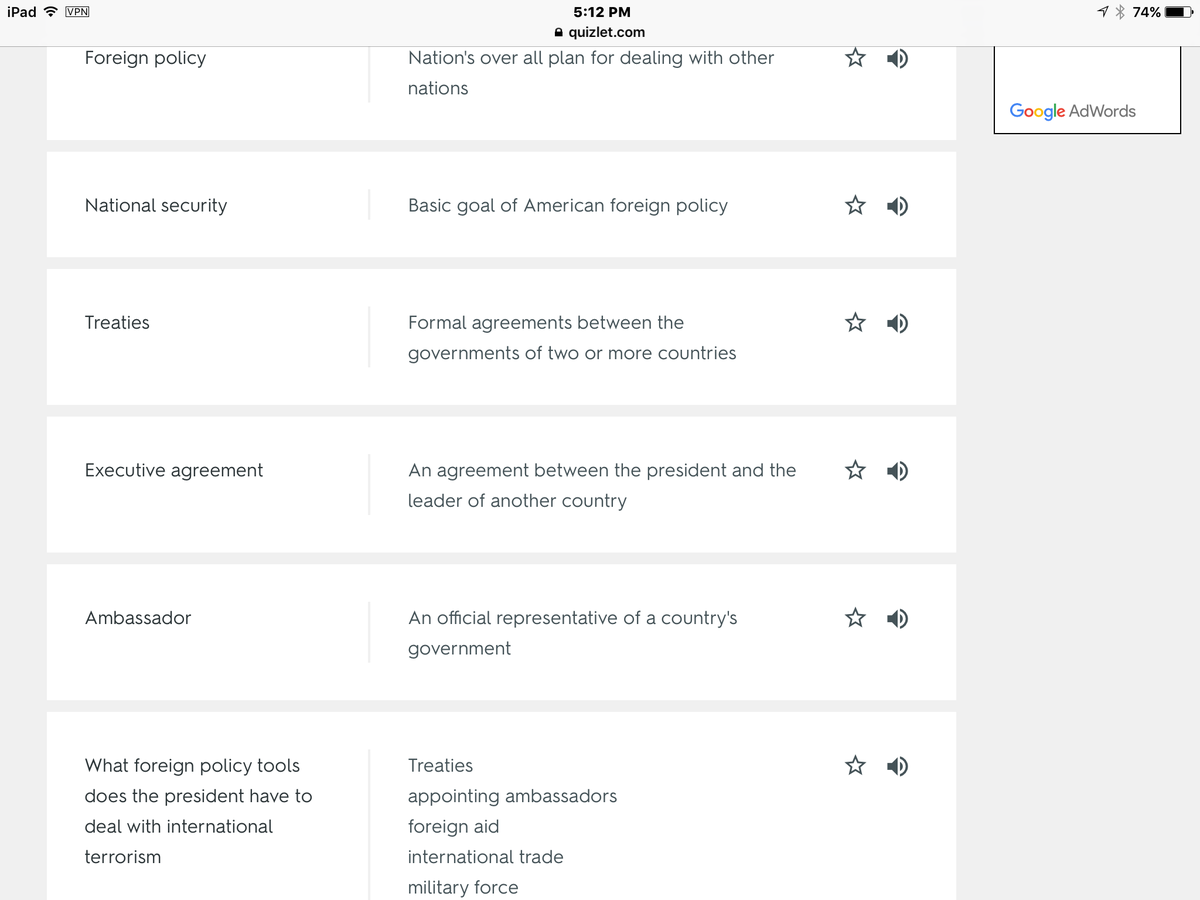Viewport: 1200px width, 900px height.
Task: Play audio for Foreign policy card
Action: point(898,58)
